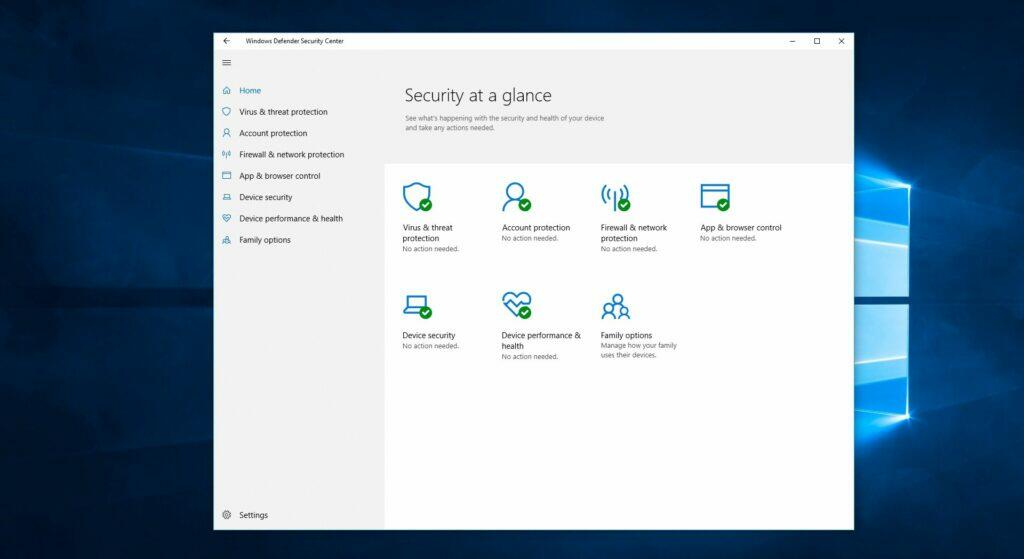The height and width of the screenshot is (559, 1024).
Task: Maximize the Windows Defender Security Center window
Action: tap(817, 41)
